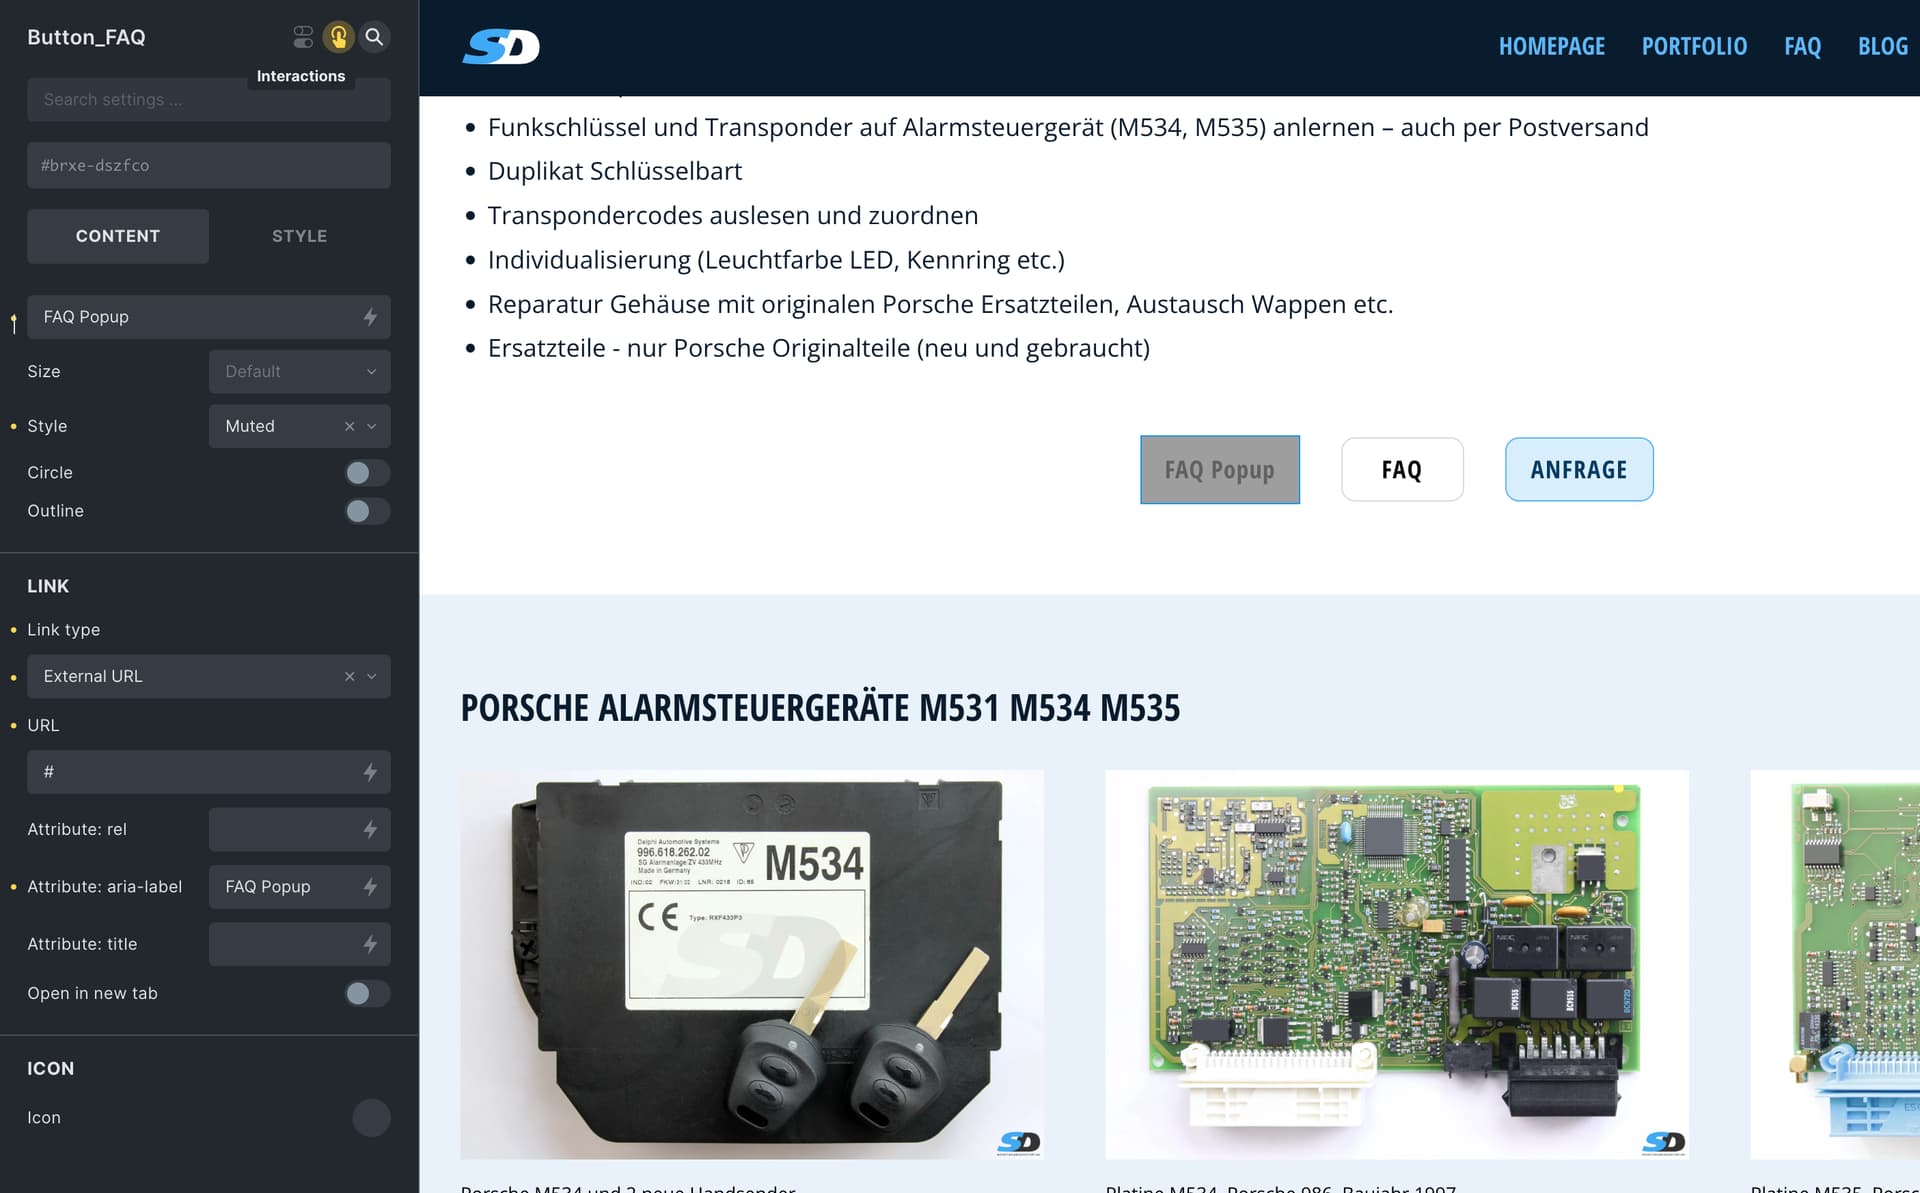
Task: Switch to the CONTENT tab
Action: point(118,236)
